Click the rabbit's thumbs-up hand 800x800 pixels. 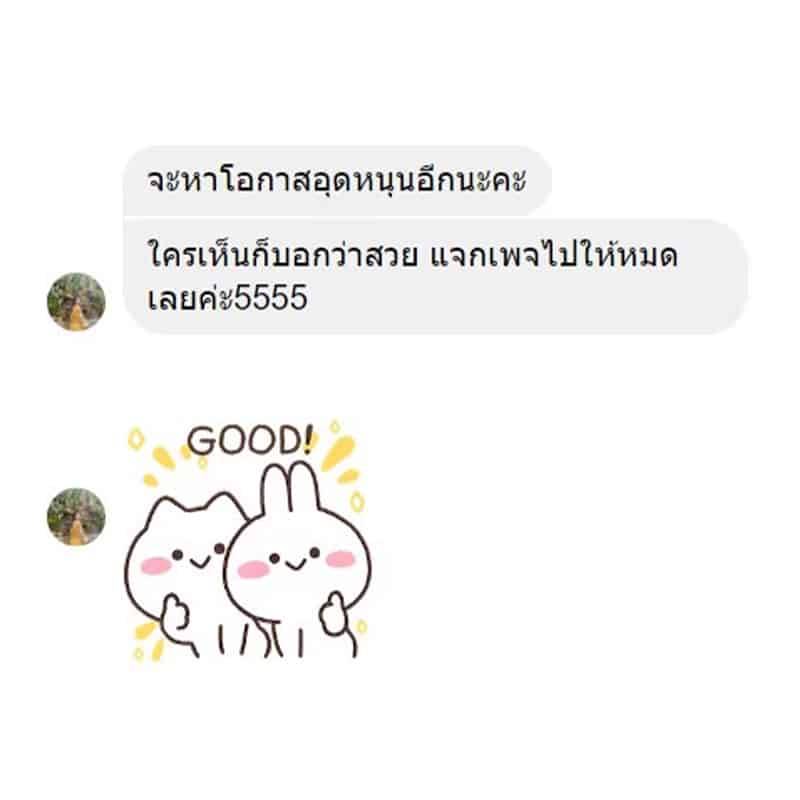pyautogui.click(x=334, y=613)
